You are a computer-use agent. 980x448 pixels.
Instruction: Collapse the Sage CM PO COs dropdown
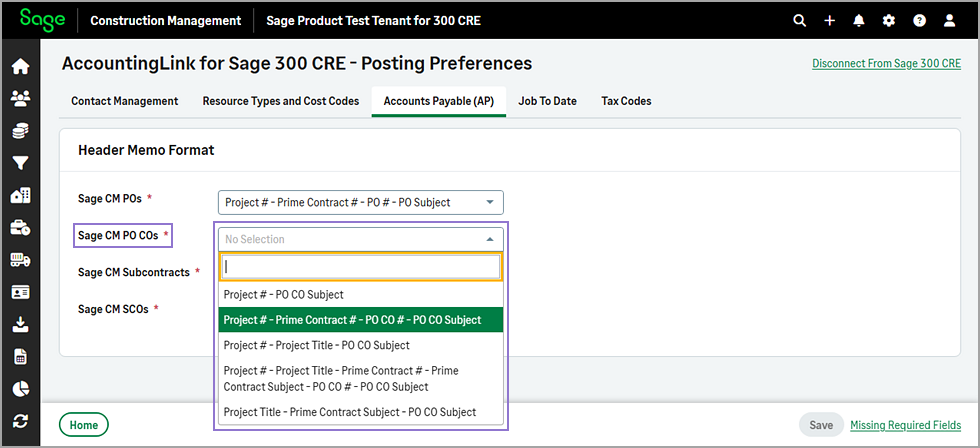(361, 239)
